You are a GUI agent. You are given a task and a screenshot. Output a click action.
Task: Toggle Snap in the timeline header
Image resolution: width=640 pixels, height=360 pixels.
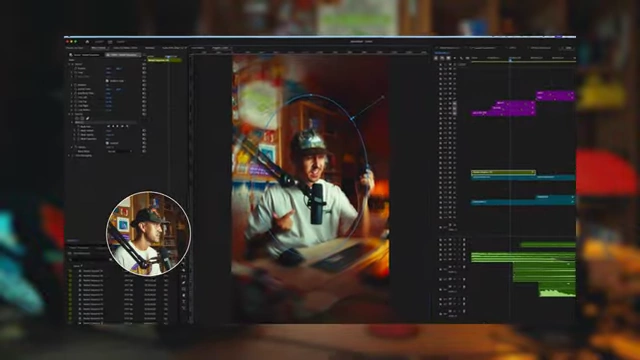pyautogui.click(x=442, y=58)
